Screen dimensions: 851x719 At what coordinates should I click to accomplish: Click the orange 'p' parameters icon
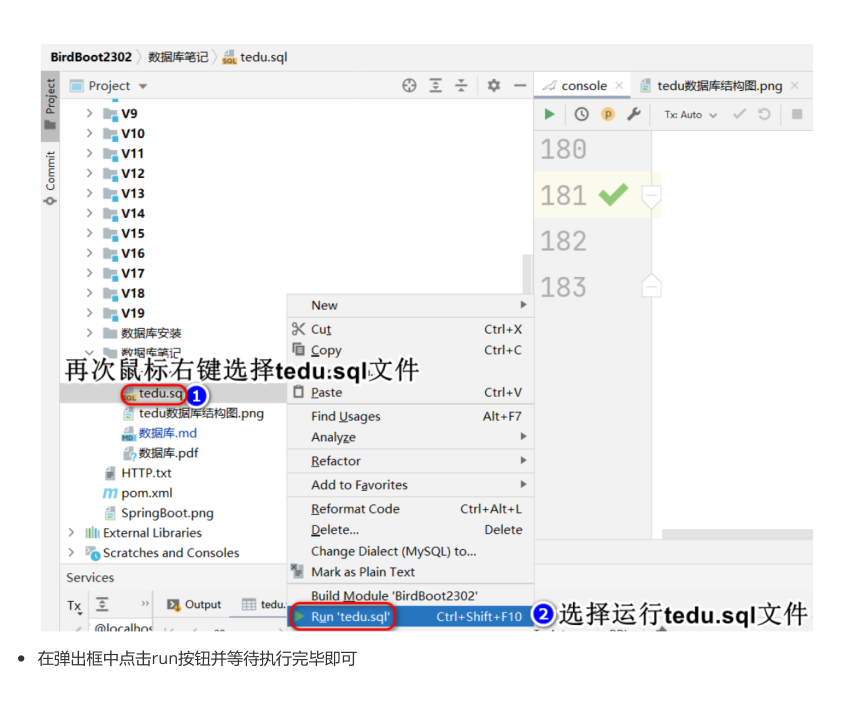click(606, 114)
